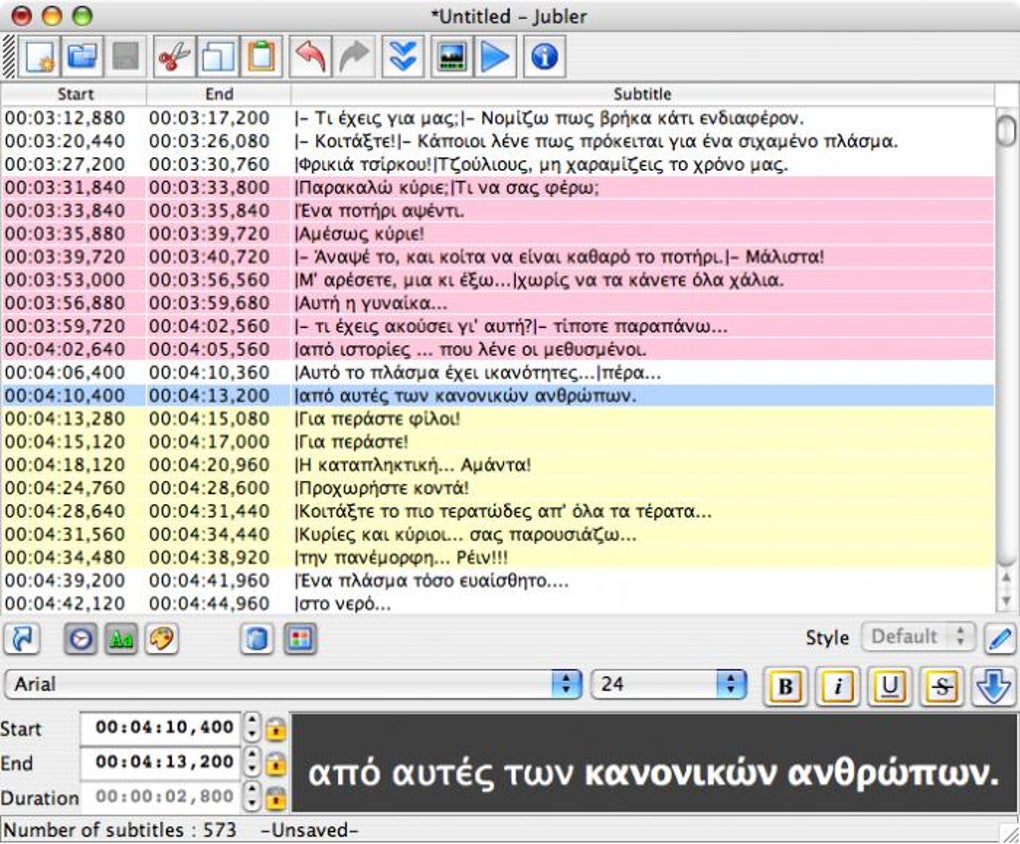This screenshot has height=844, width=1020.
Task: Toggle the Duration lock icon
Action: (276, 797)
